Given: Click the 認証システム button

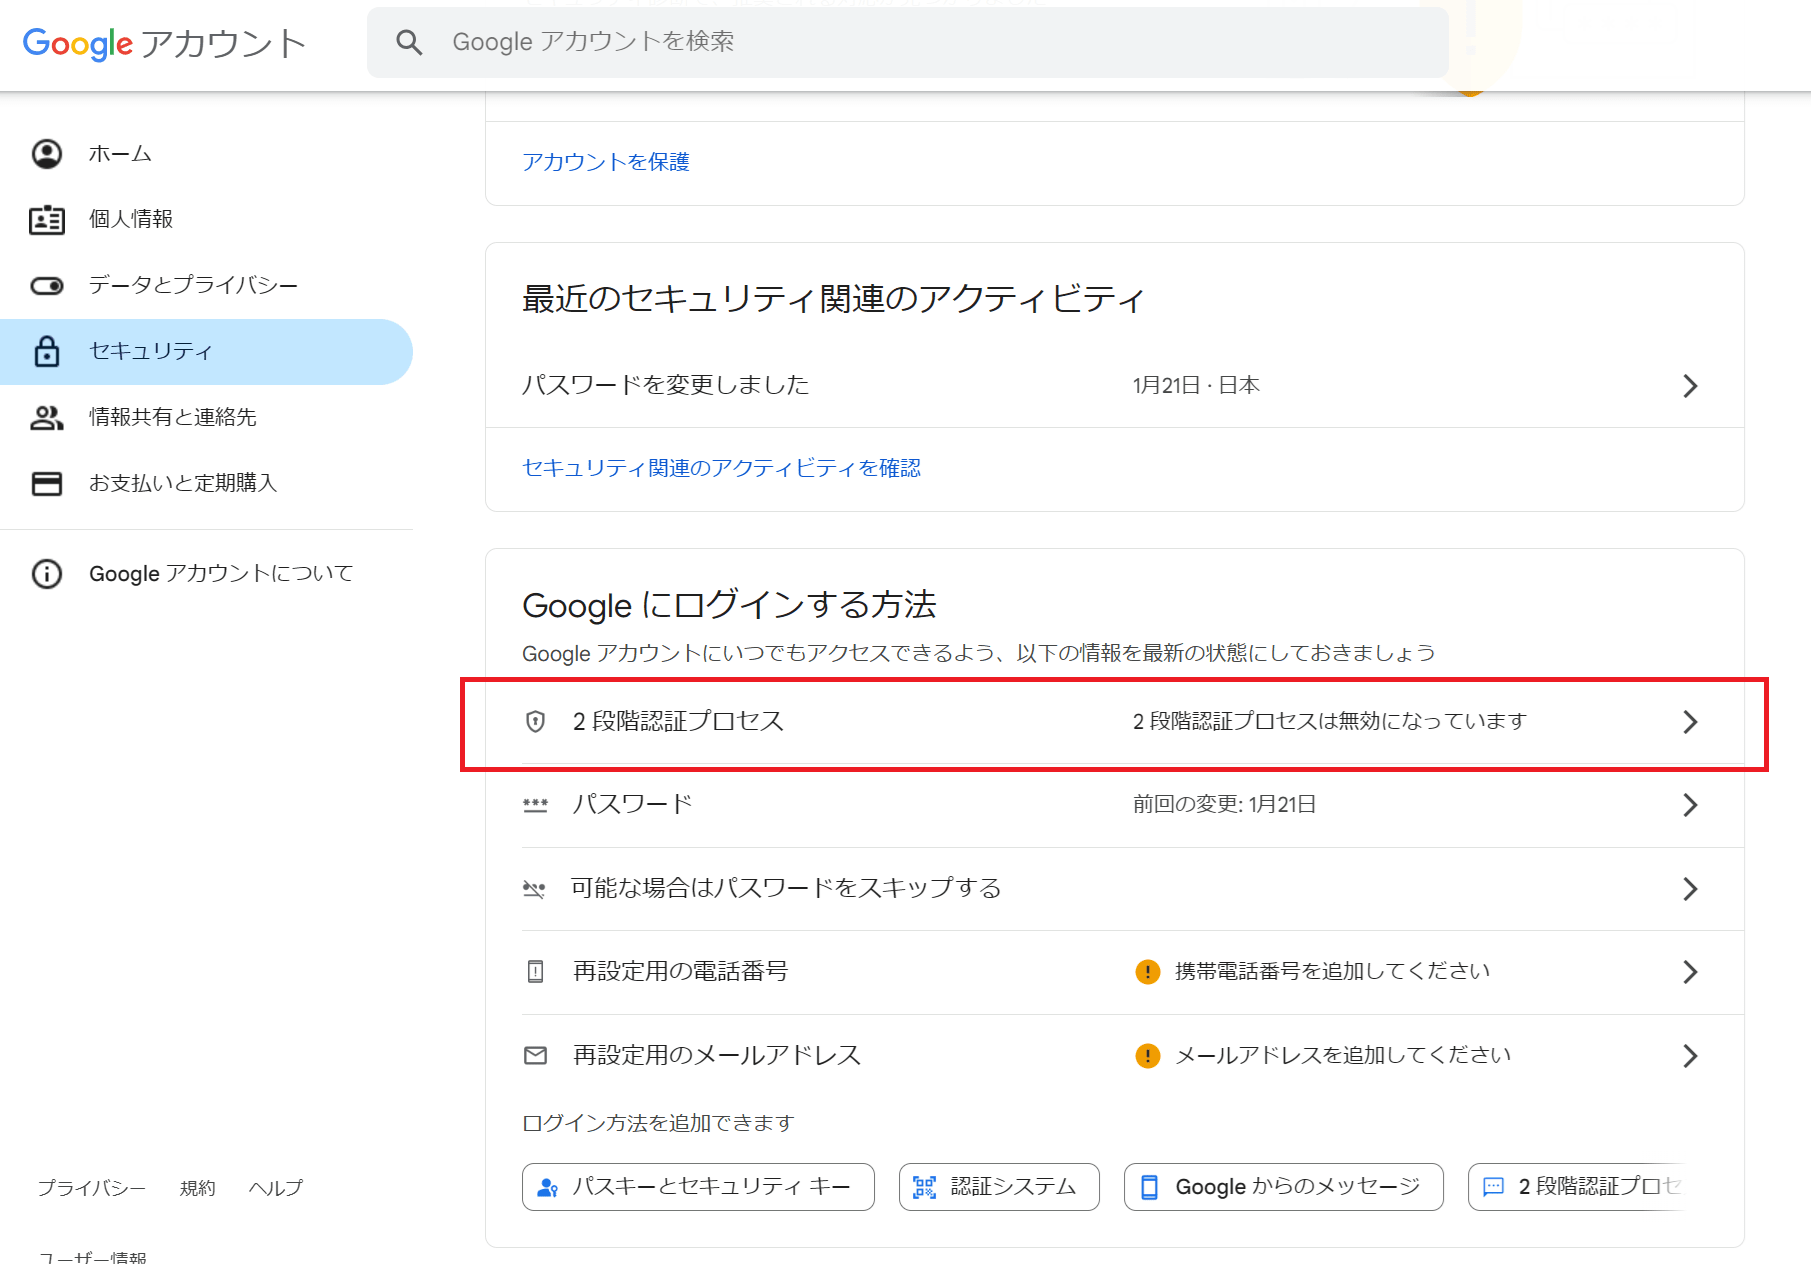Looking at the screenshot, I should tap(999, 1187).
